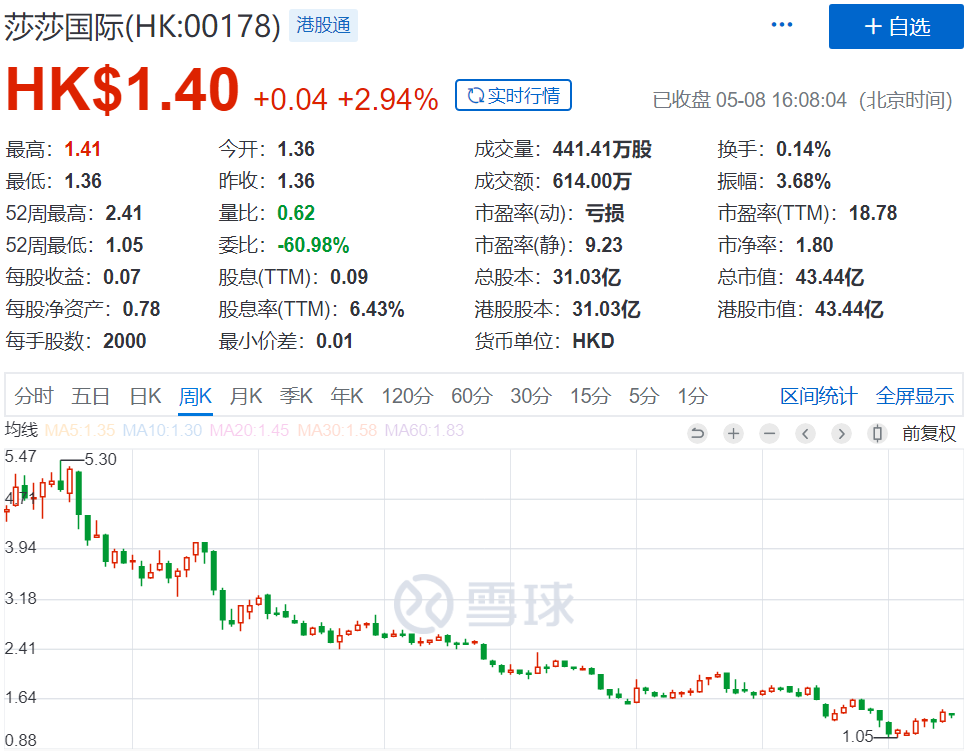Toggle the MA30:1.58 indicator
This screenshot has height=751, width=967.
point(337,430)
